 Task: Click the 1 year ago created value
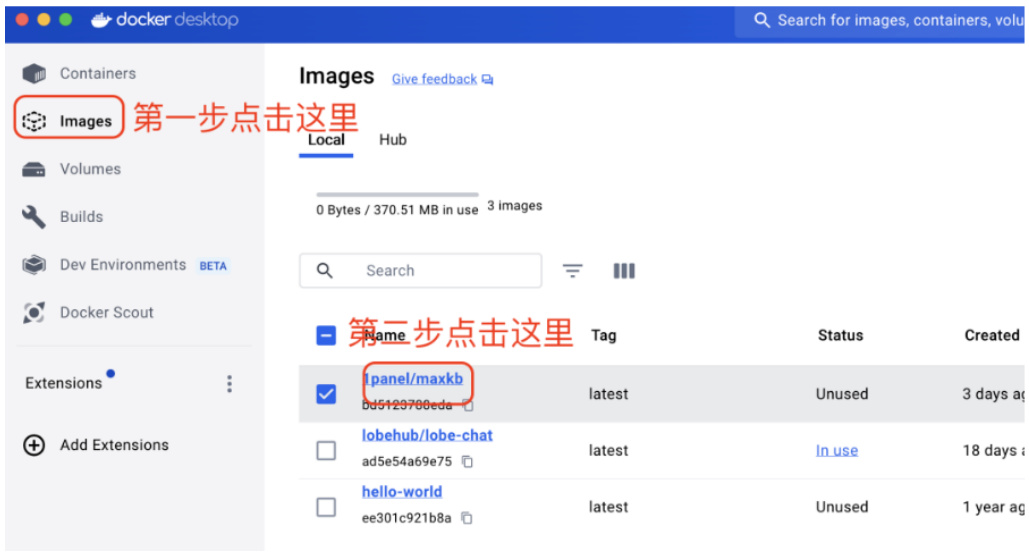coord(993,507)
